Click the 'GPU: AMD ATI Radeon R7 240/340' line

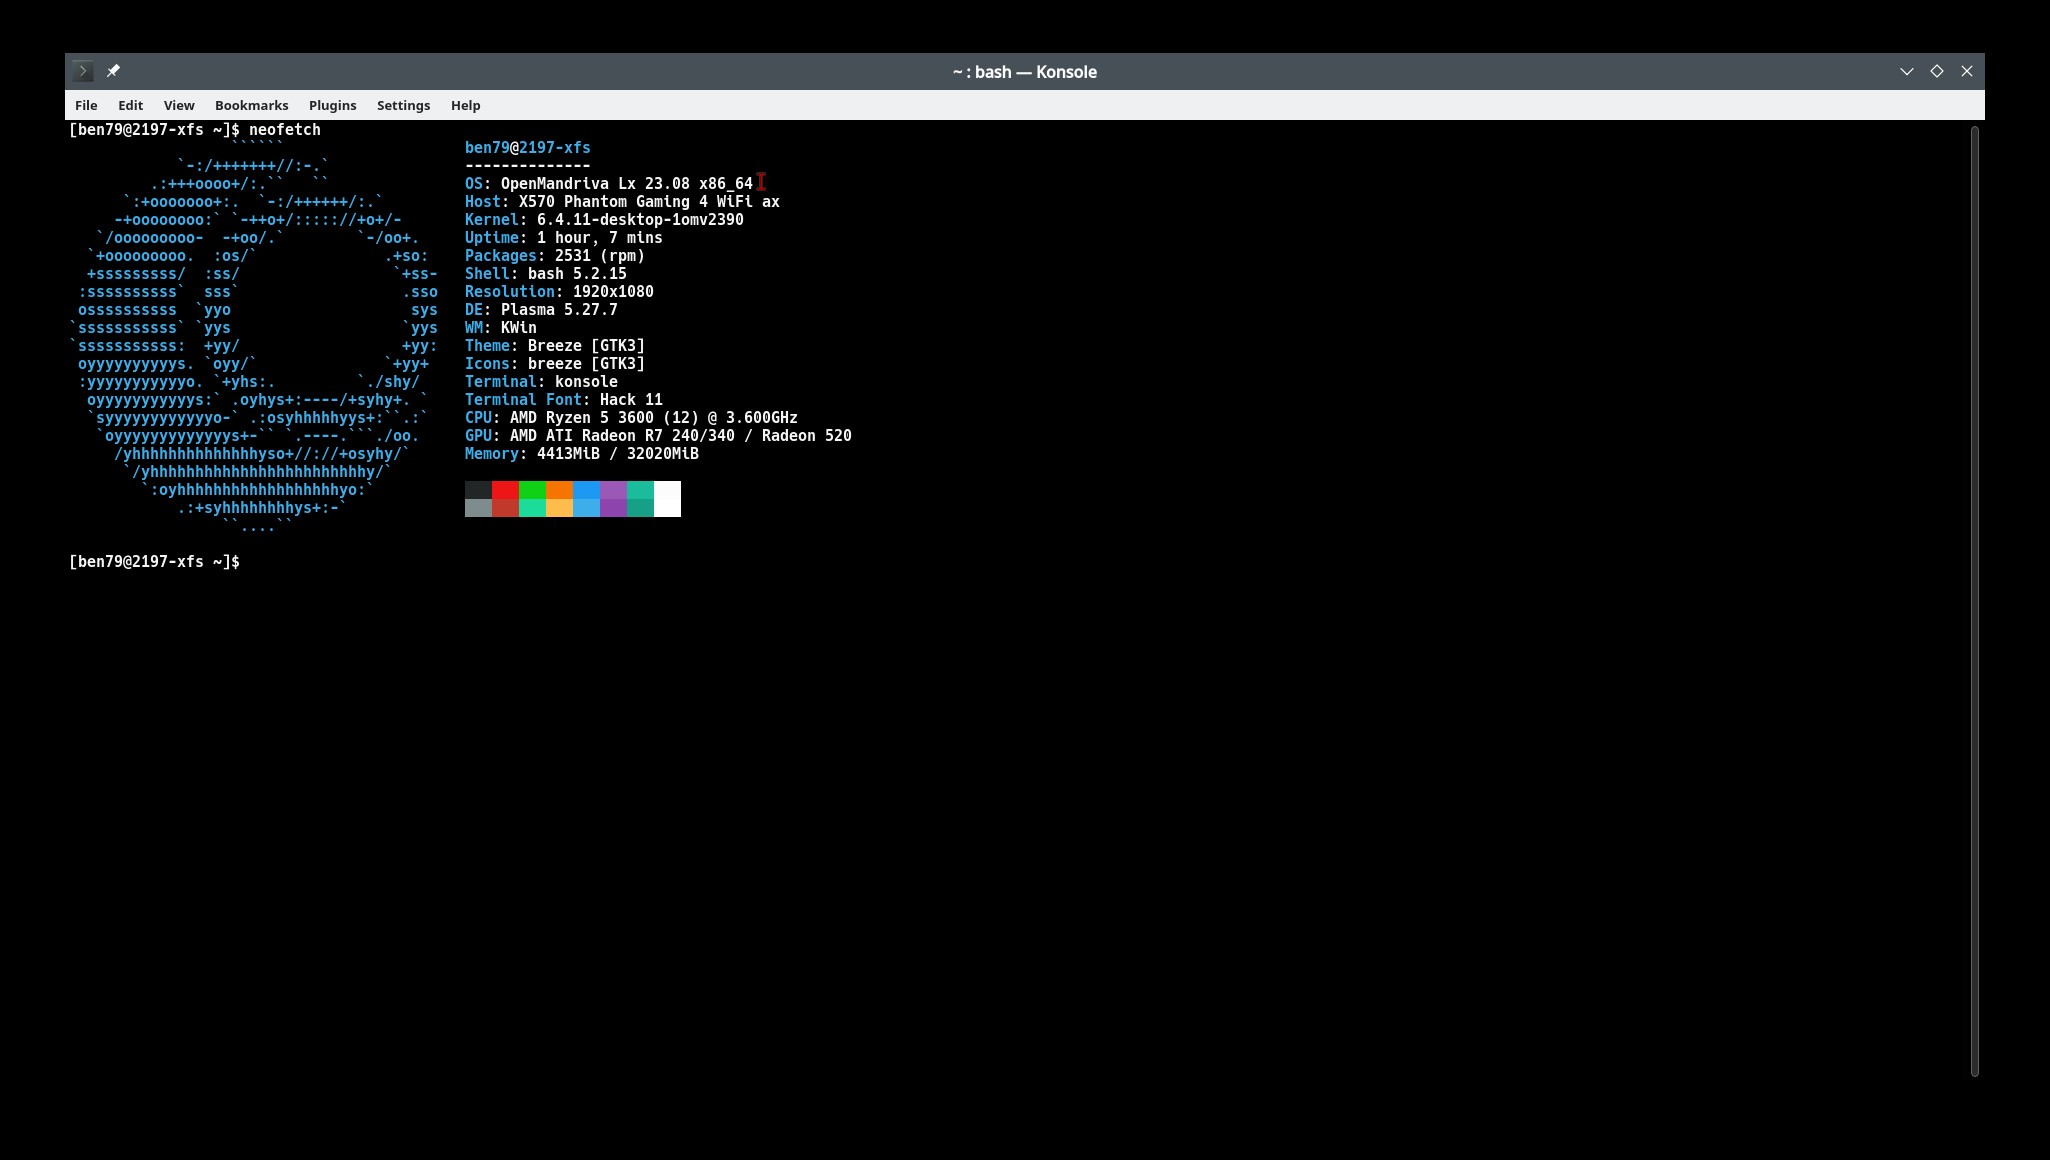(658, 436)
